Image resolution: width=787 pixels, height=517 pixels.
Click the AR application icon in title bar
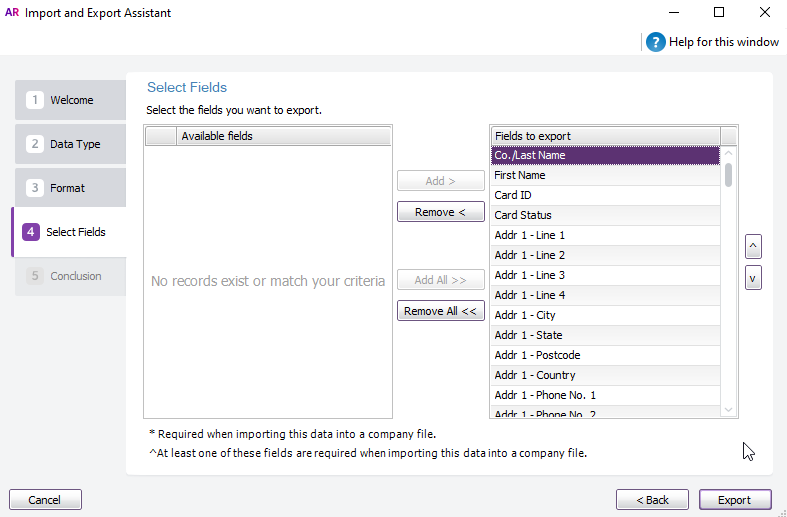[12, 13]
